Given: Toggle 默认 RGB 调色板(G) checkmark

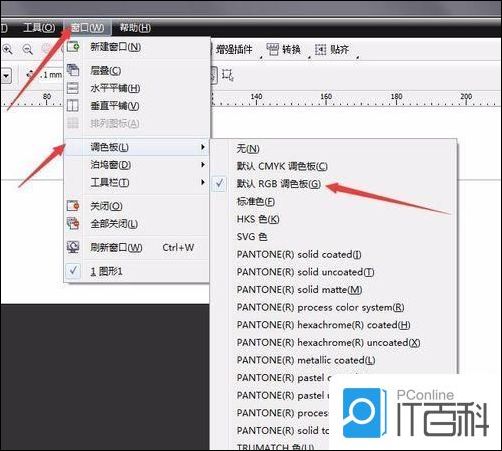Looking at the screenshot, I should coord(334,184).
